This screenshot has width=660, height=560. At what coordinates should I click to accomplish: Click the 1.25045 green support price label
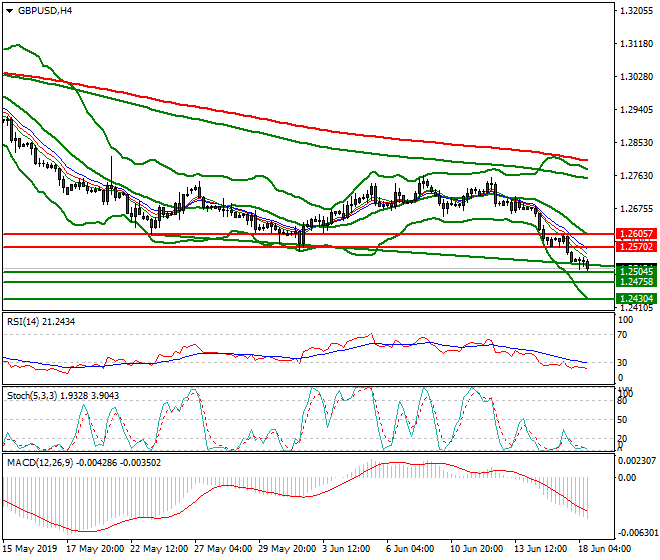pyautogui.click(x=636, y=272)
